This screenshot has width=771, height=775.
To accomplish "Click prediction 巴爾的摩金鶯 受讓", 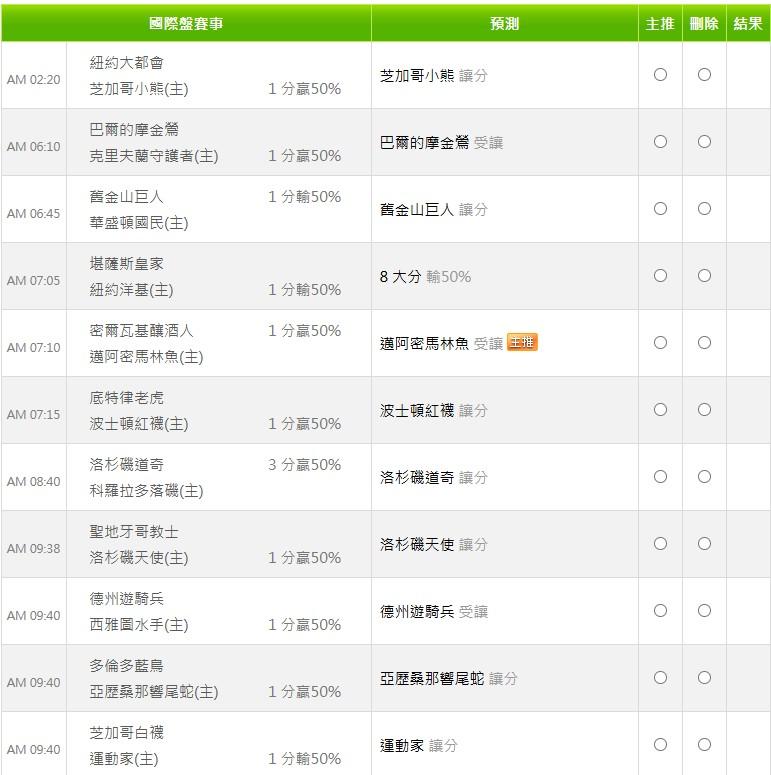I will [x=441, y=142].
